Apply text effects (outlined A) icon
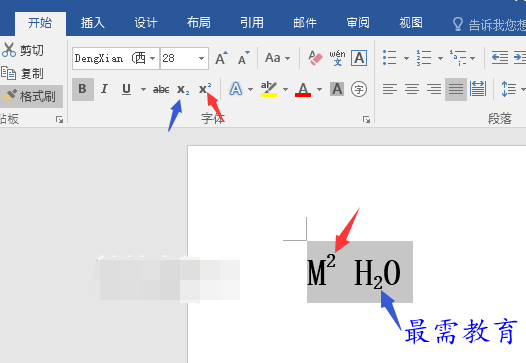526x363 pixels. coord(236,89)
